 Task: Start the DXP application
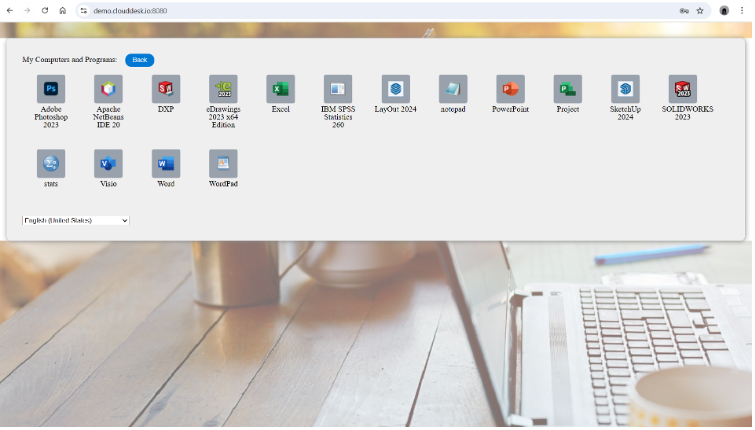pyautogui.click(x=166, y=89)
